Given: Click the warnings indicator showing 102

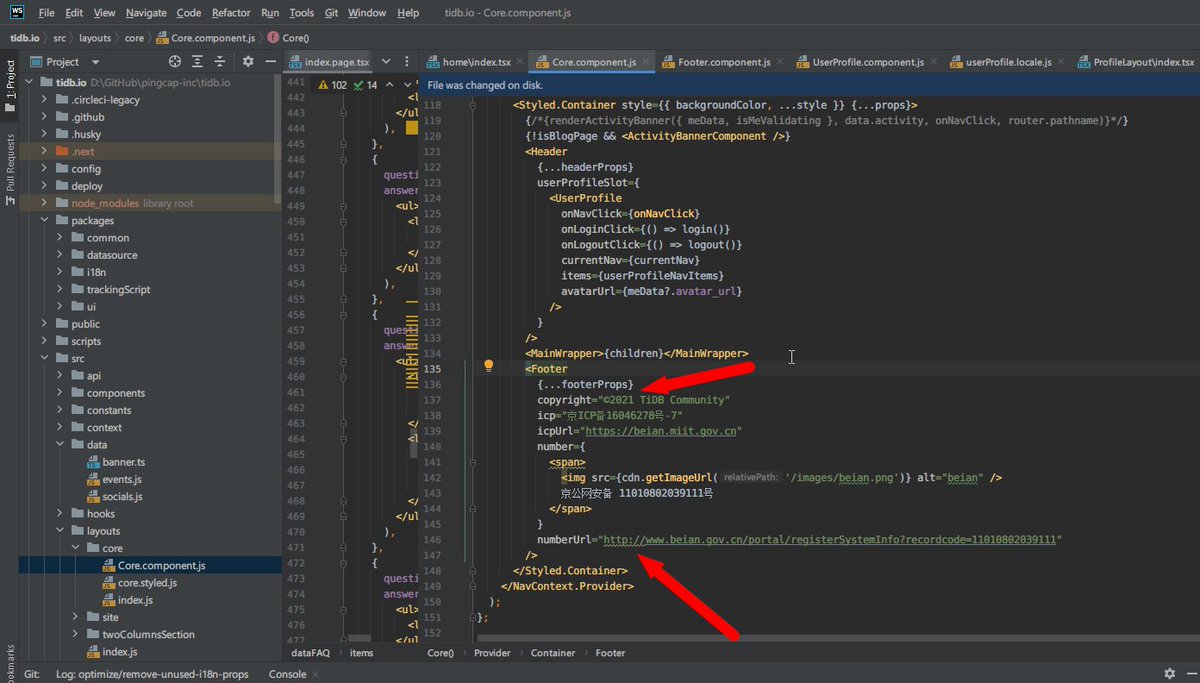Looking at the screenshot, I should 332,85.
